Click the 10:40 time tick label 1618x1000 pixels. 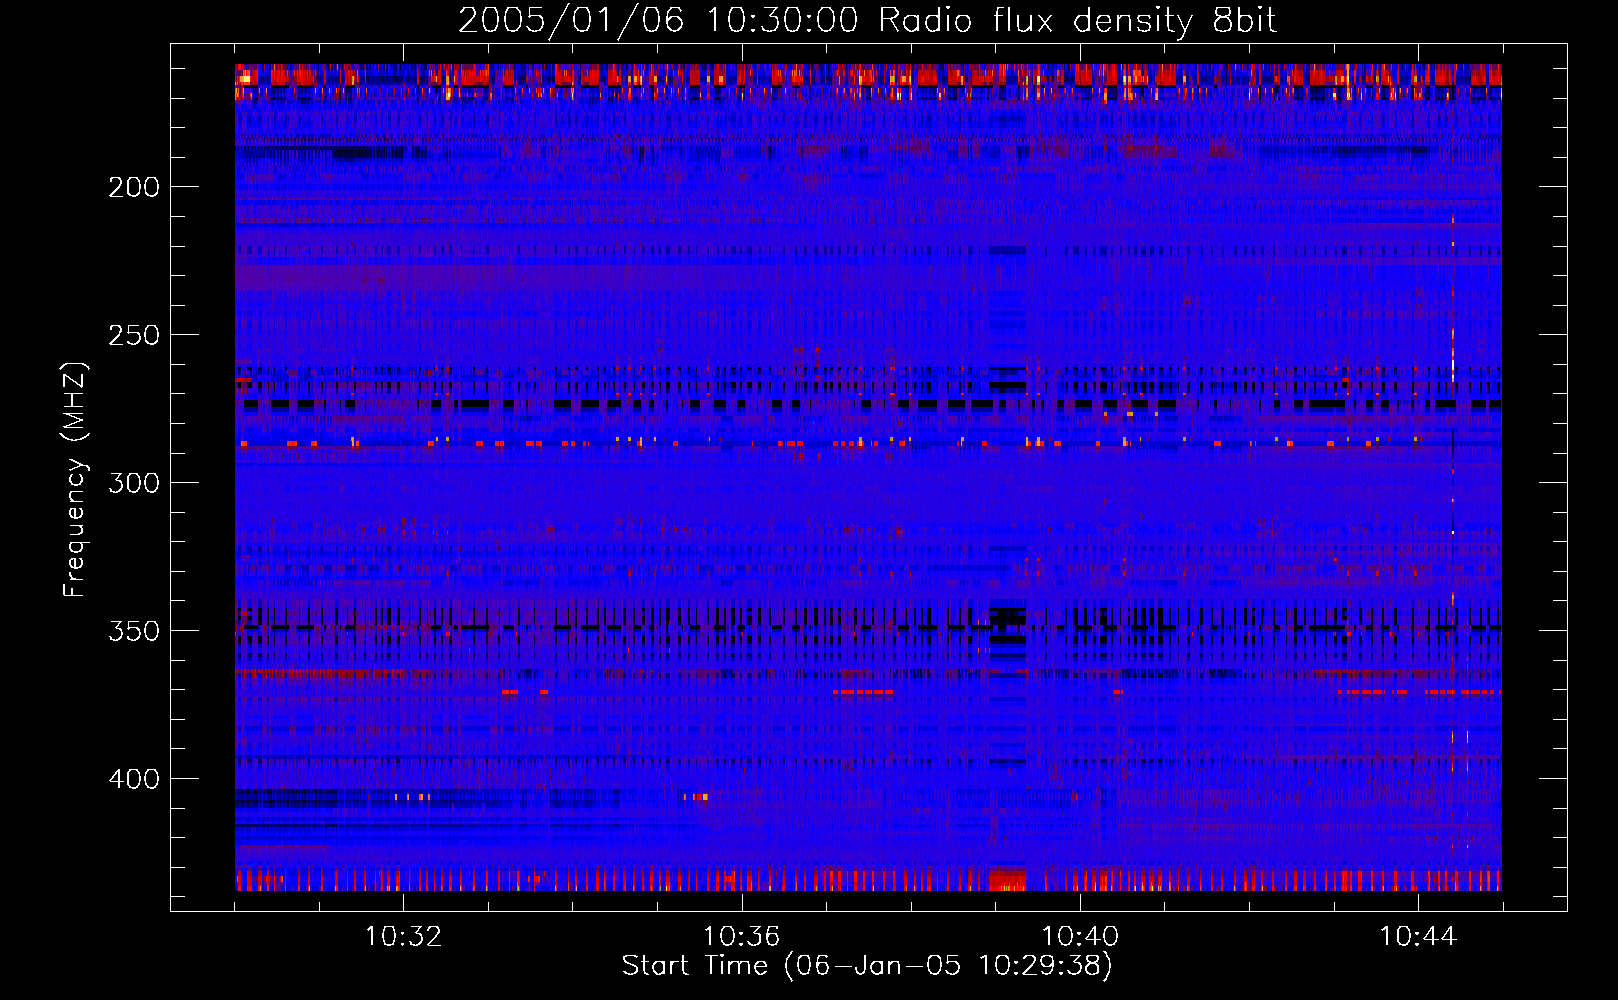tap(1080, 937)
